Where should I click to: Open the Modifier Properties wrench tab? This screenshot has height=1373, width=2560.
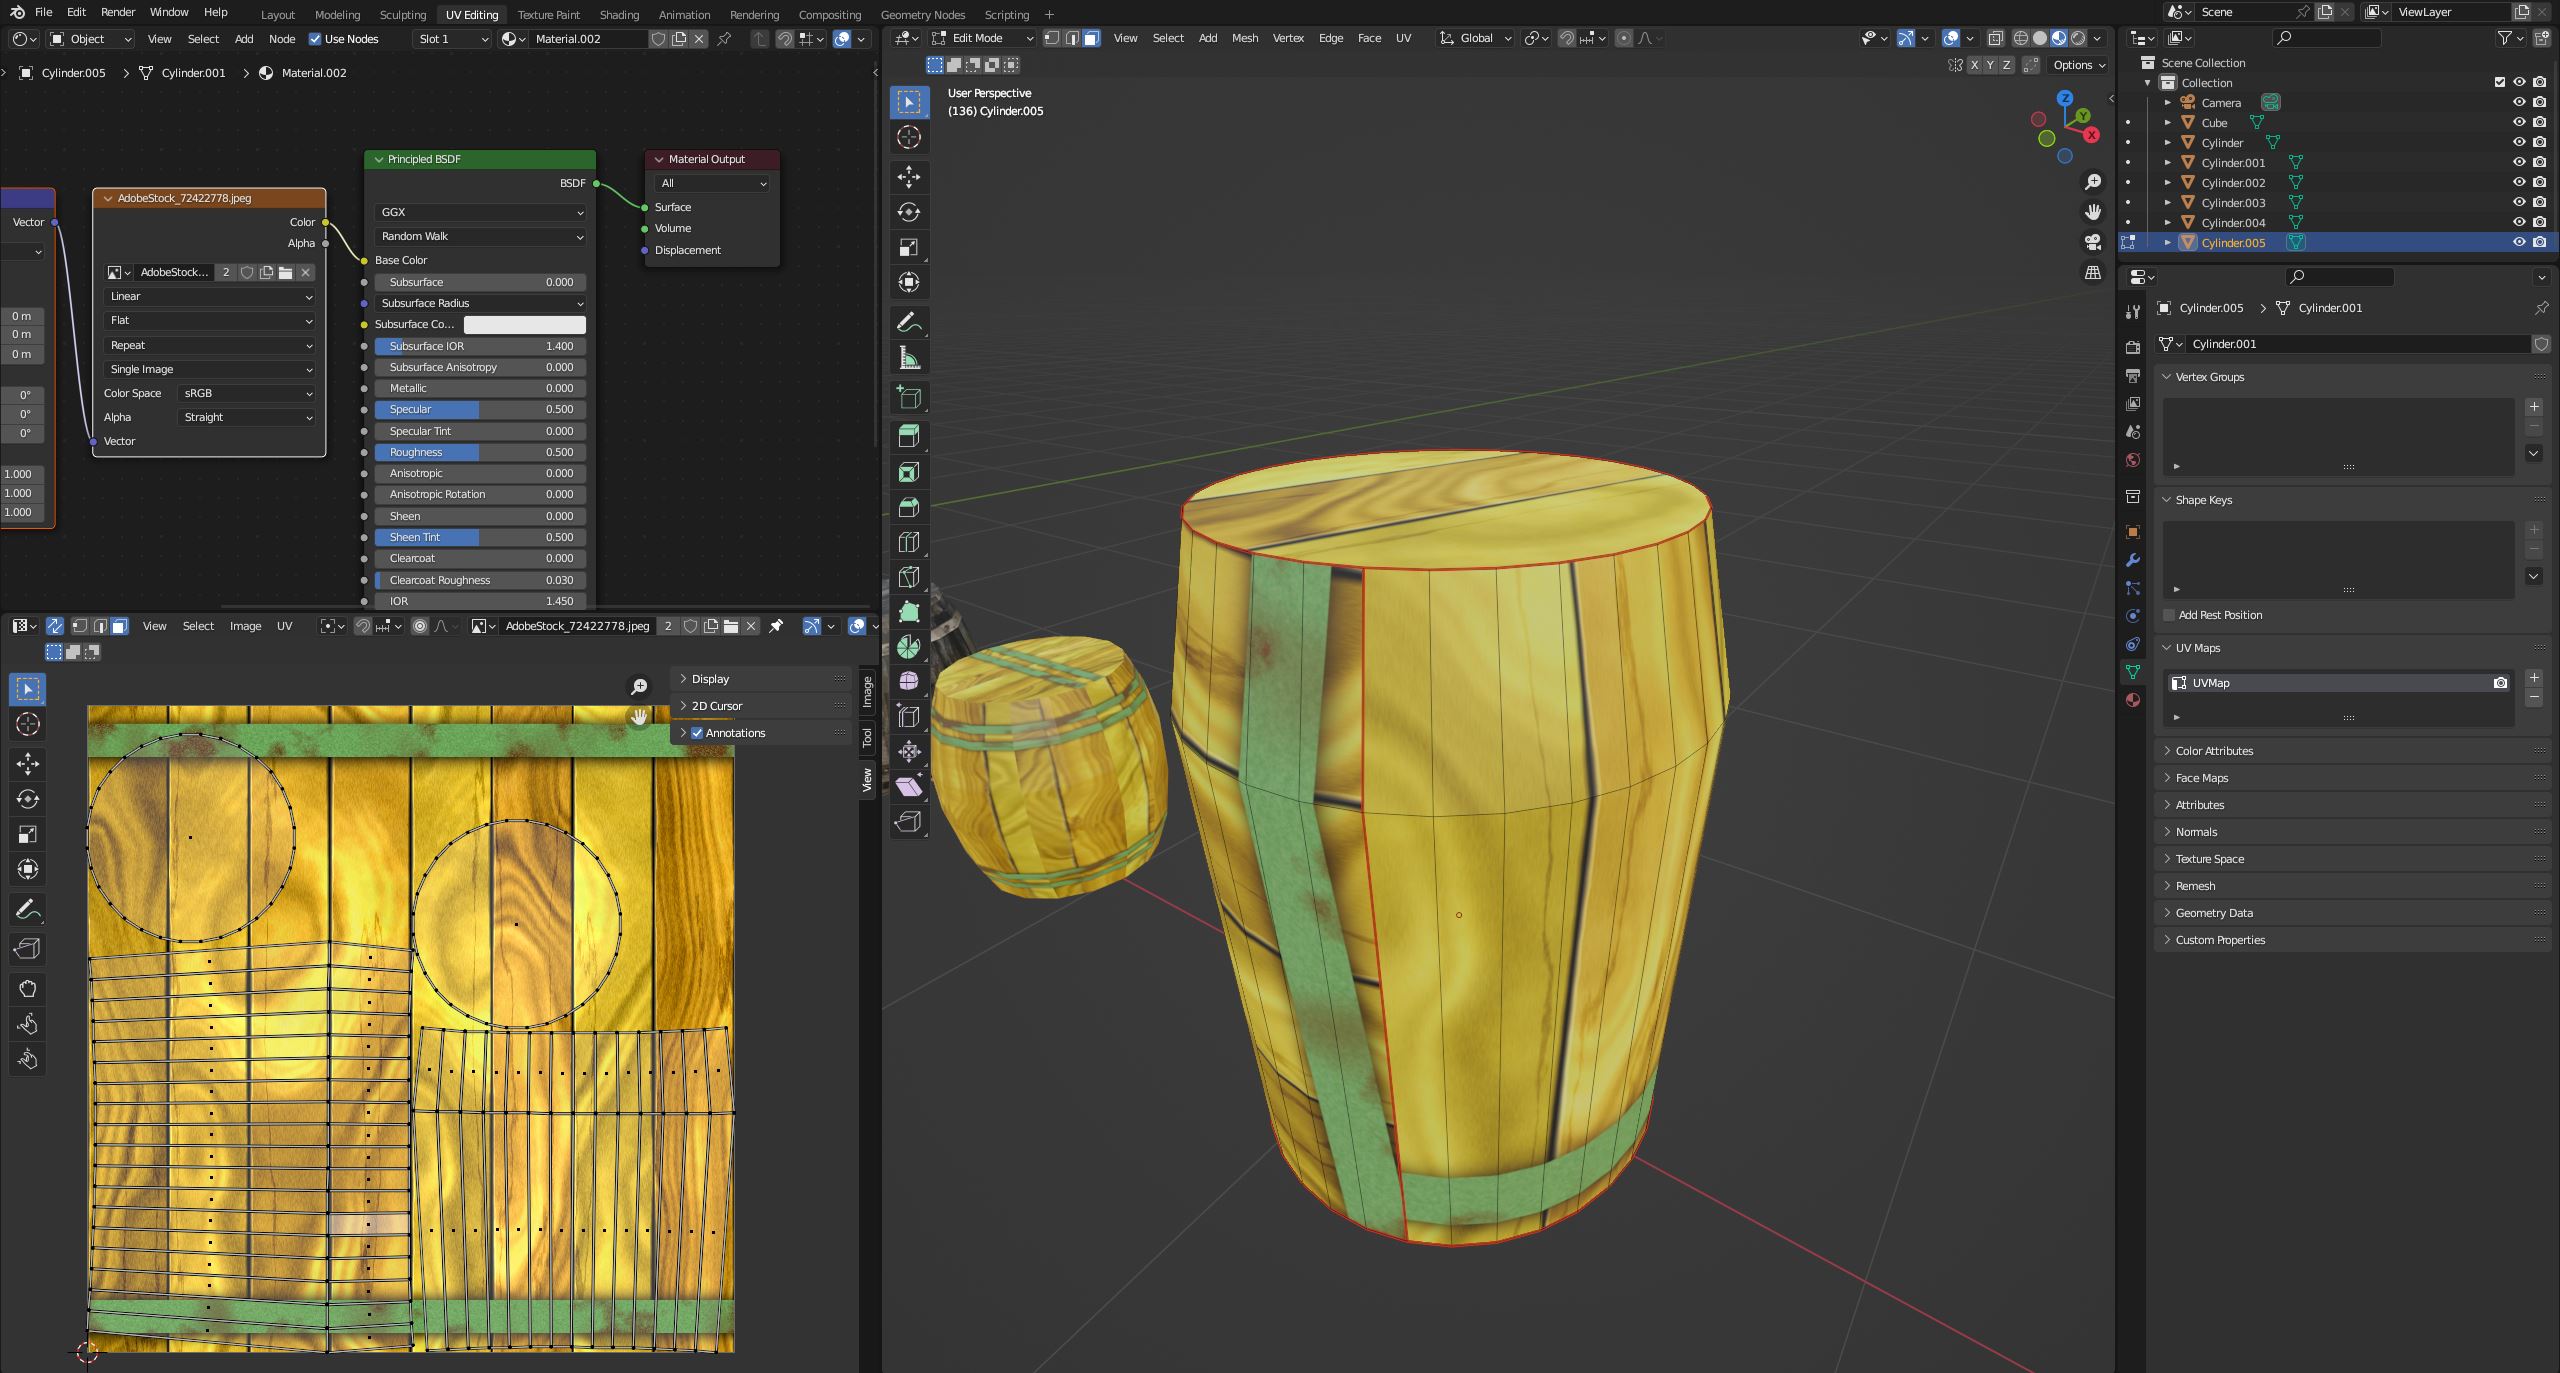pos(2133,561)
